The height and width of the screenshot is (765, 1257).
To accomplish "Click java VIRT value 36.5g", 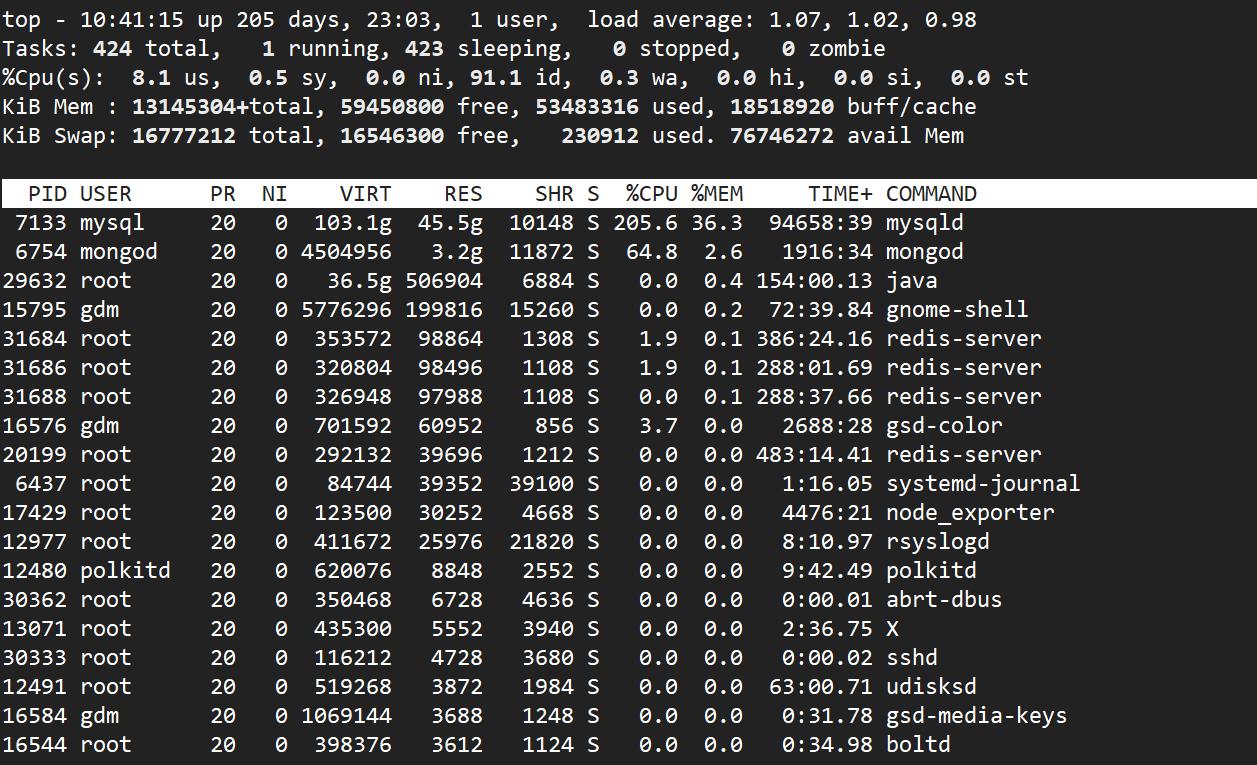I will 359,281.
